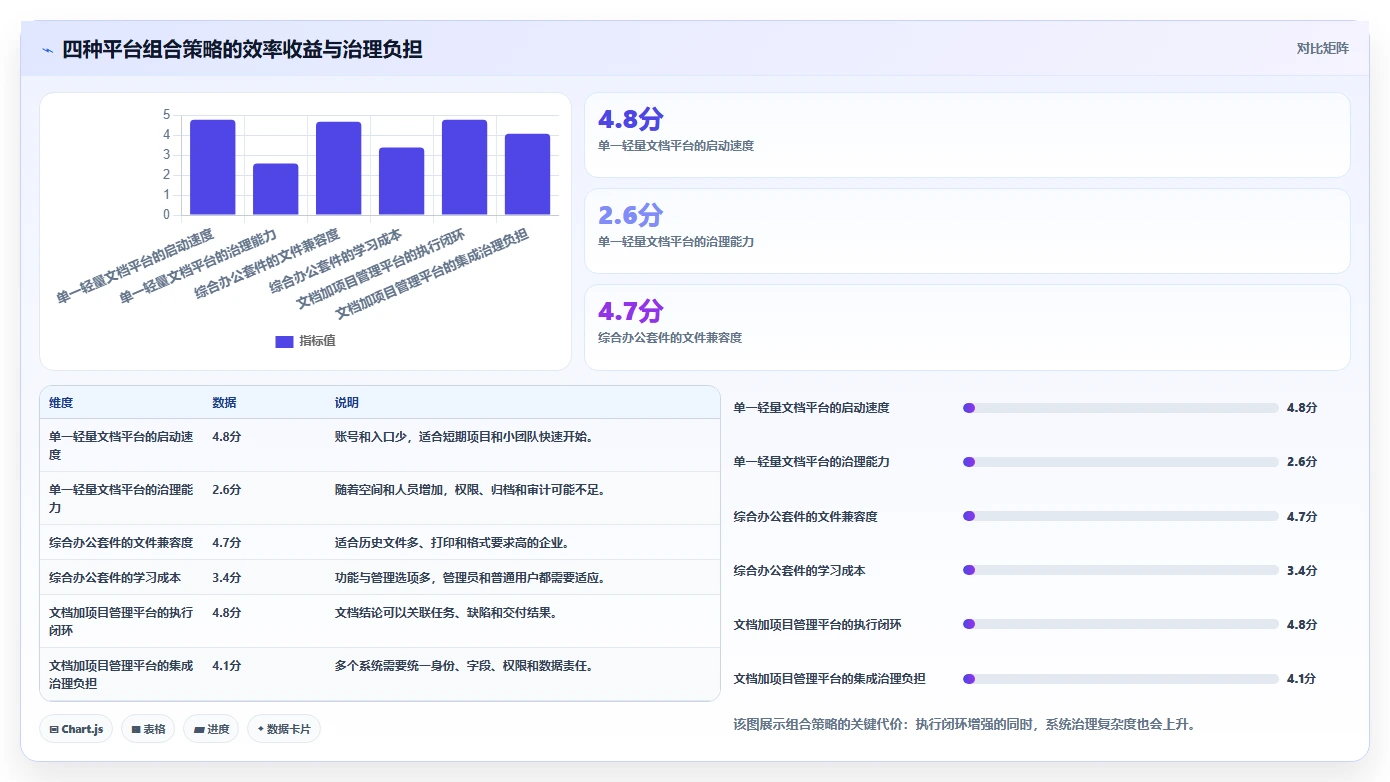Click the chart bar for 文档加项目管理平台的执行闭环
Screen dimensions: 1390x782
click(465, 167)
